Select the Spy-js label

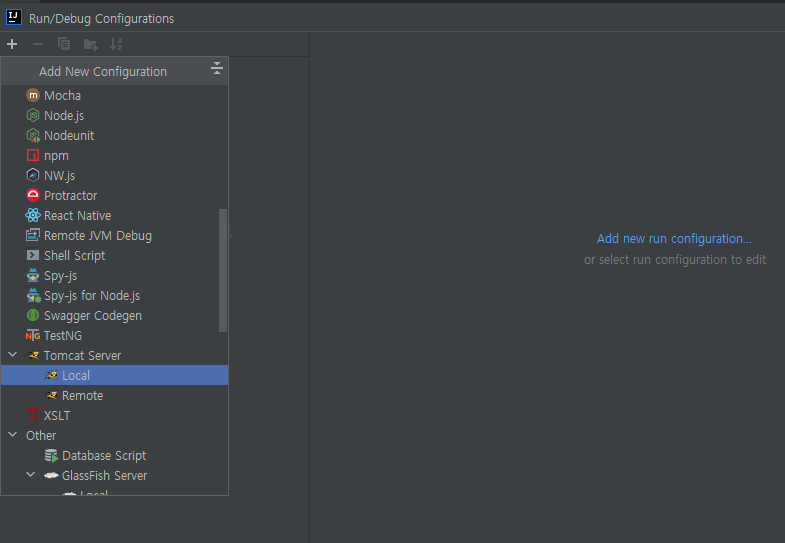(x=61, y=276)
